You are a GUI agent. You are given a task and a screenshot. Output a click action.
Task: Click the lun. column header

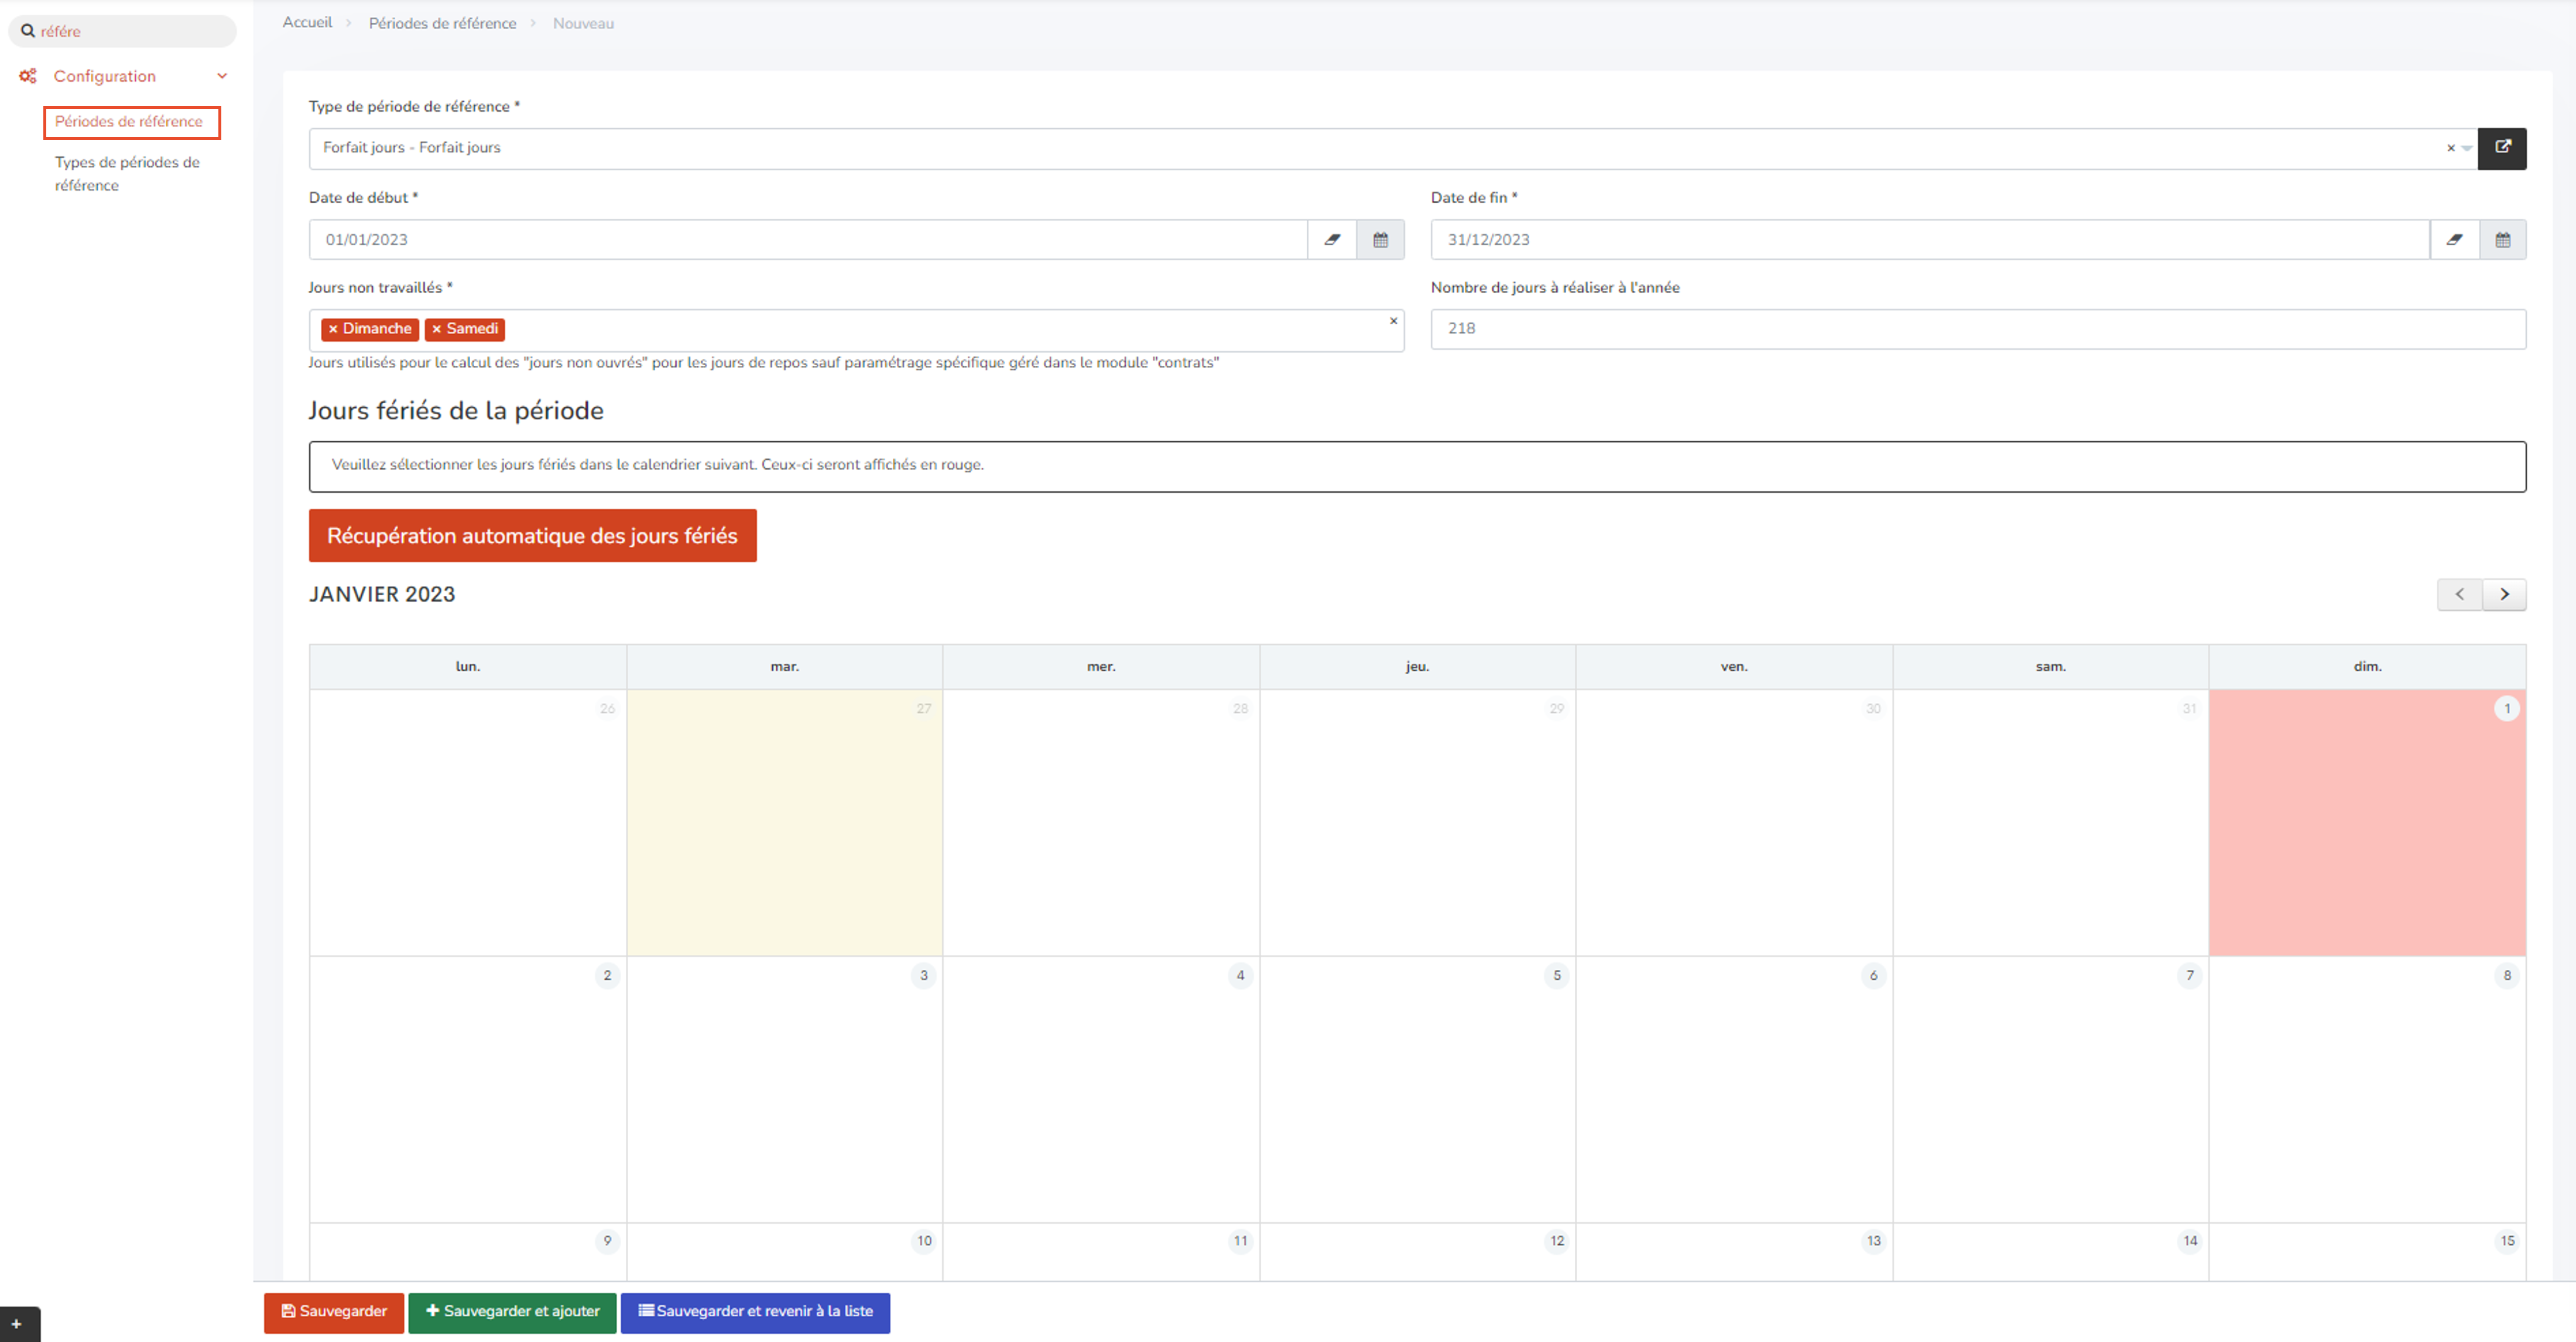coord(468,667)
